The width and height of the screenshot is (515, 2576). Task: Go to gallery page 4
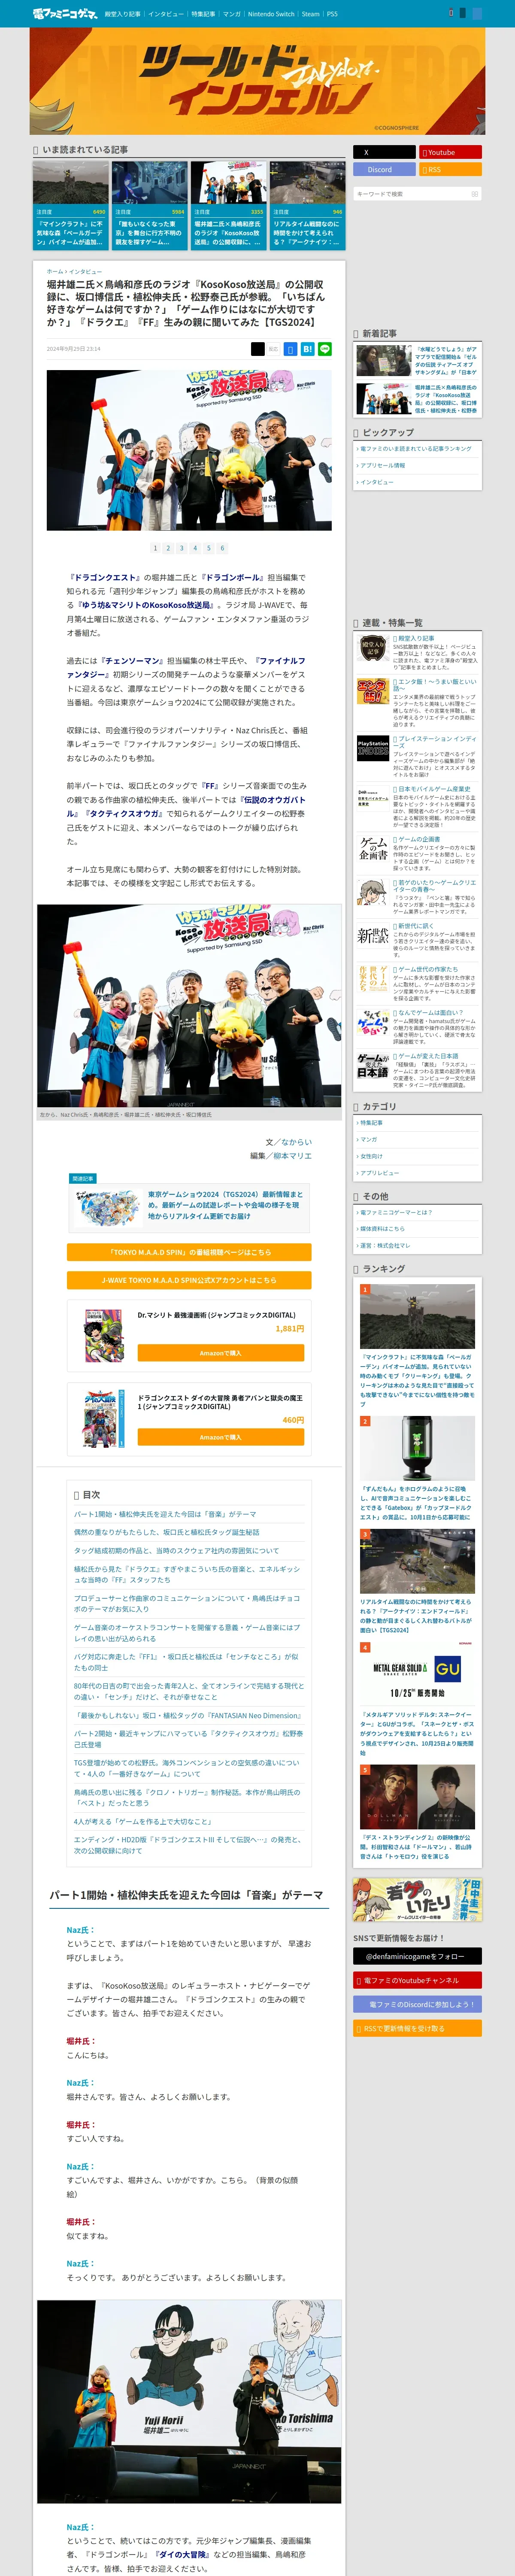click(195, 548)
